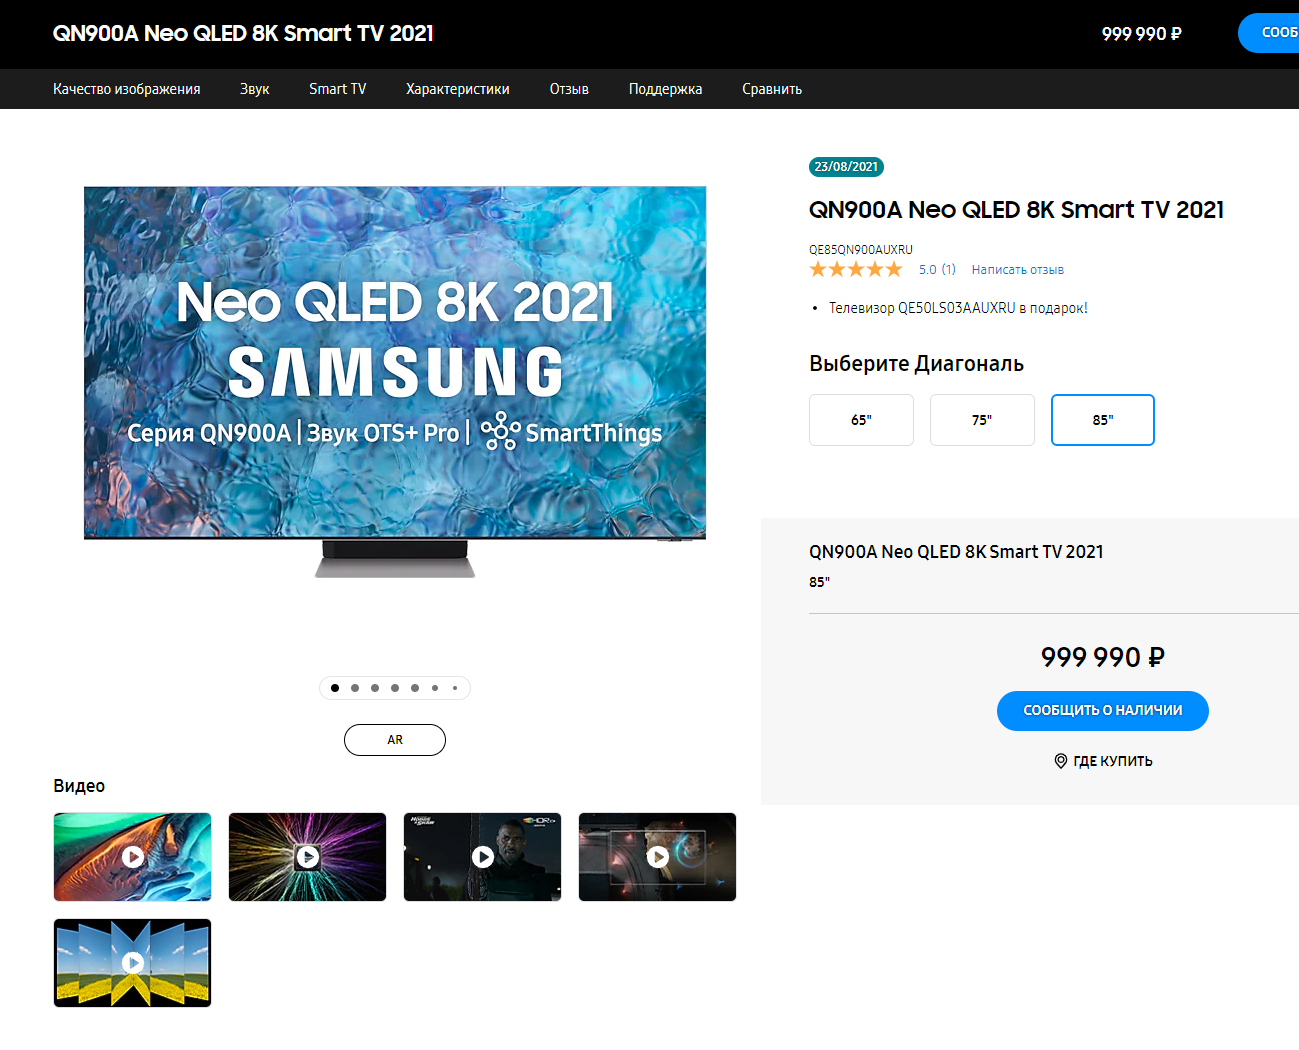Click the 85" size label in the price panel
This screenshot has width=1299, height=1050.
[819, 582]
